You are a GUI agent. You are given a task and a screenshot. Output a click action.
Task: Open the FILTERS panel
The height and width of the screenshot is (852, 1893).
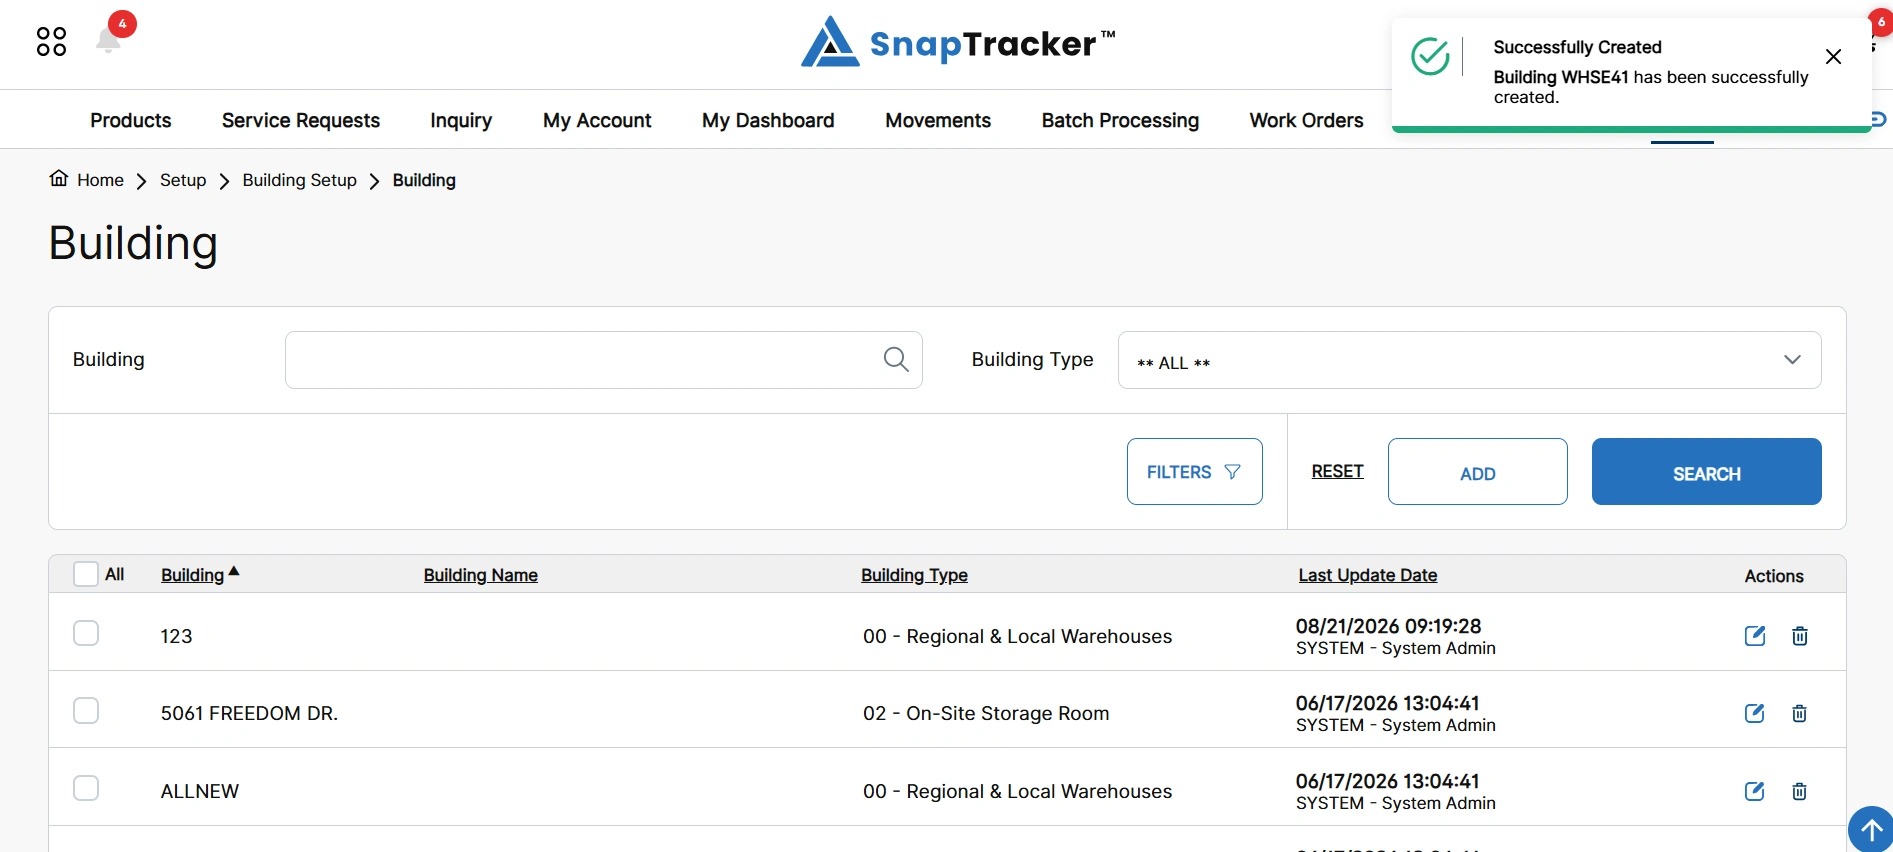[1194, 471]
